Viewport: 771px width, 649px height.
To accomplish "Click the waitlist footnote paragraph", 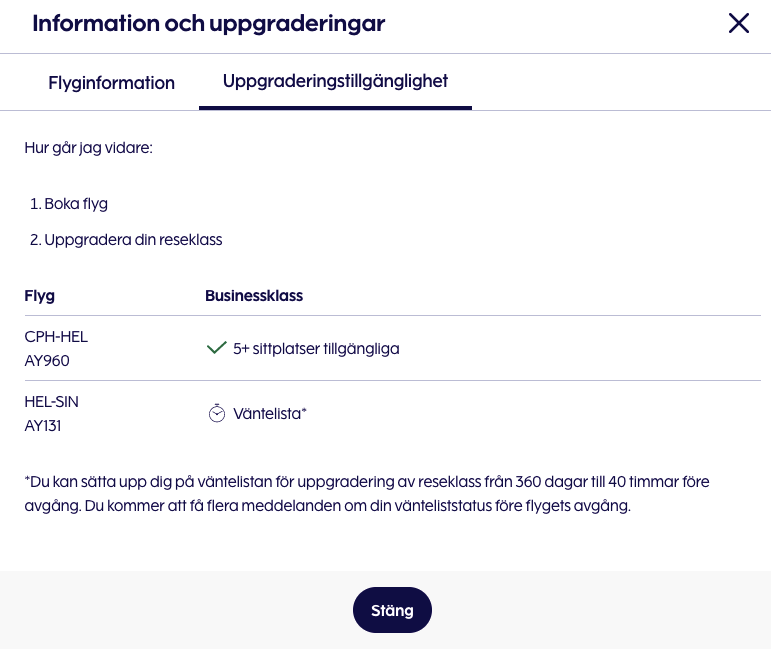I will click(x=366, y=494).
